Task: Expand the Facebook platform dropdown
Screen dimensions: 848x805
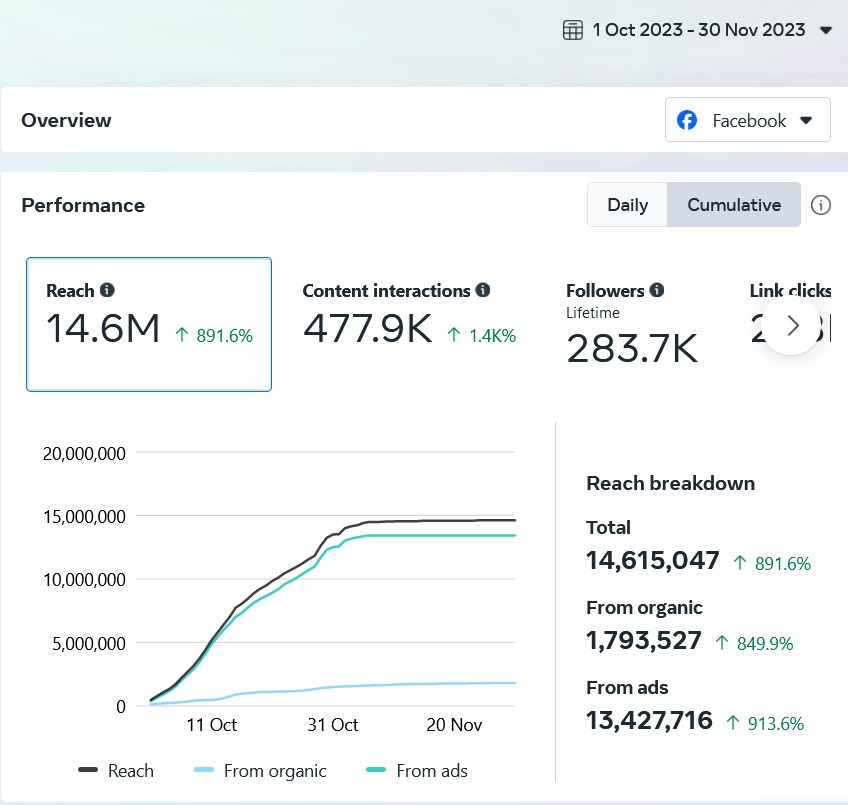Action: point(806,121)
